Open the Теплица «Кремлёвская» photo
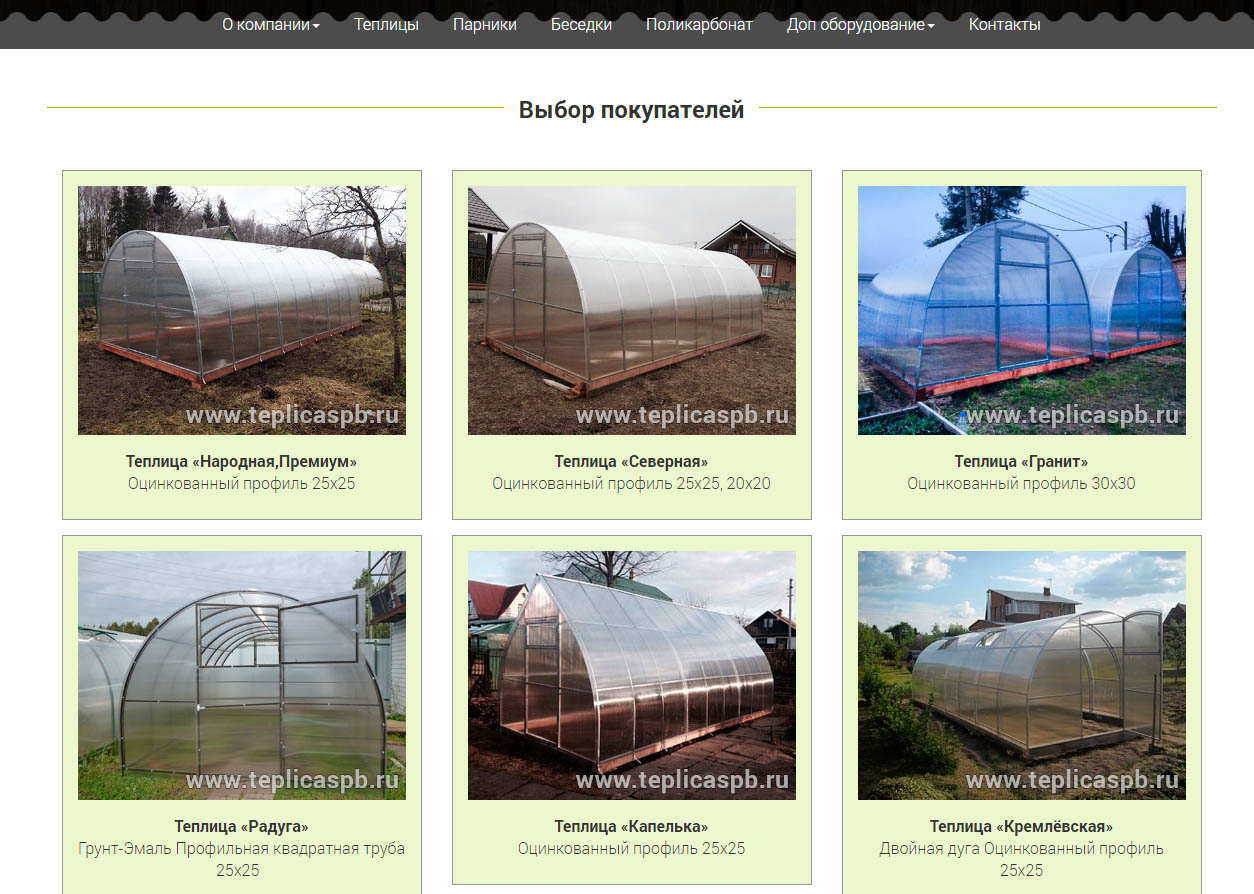Screen dimensions: 1254x894 point(1022,675)
